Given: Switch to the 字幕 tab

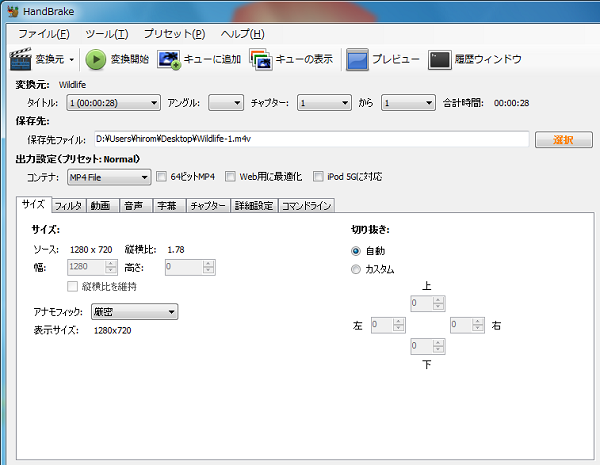Looking at the screenshot, I should tap(169, 206).
